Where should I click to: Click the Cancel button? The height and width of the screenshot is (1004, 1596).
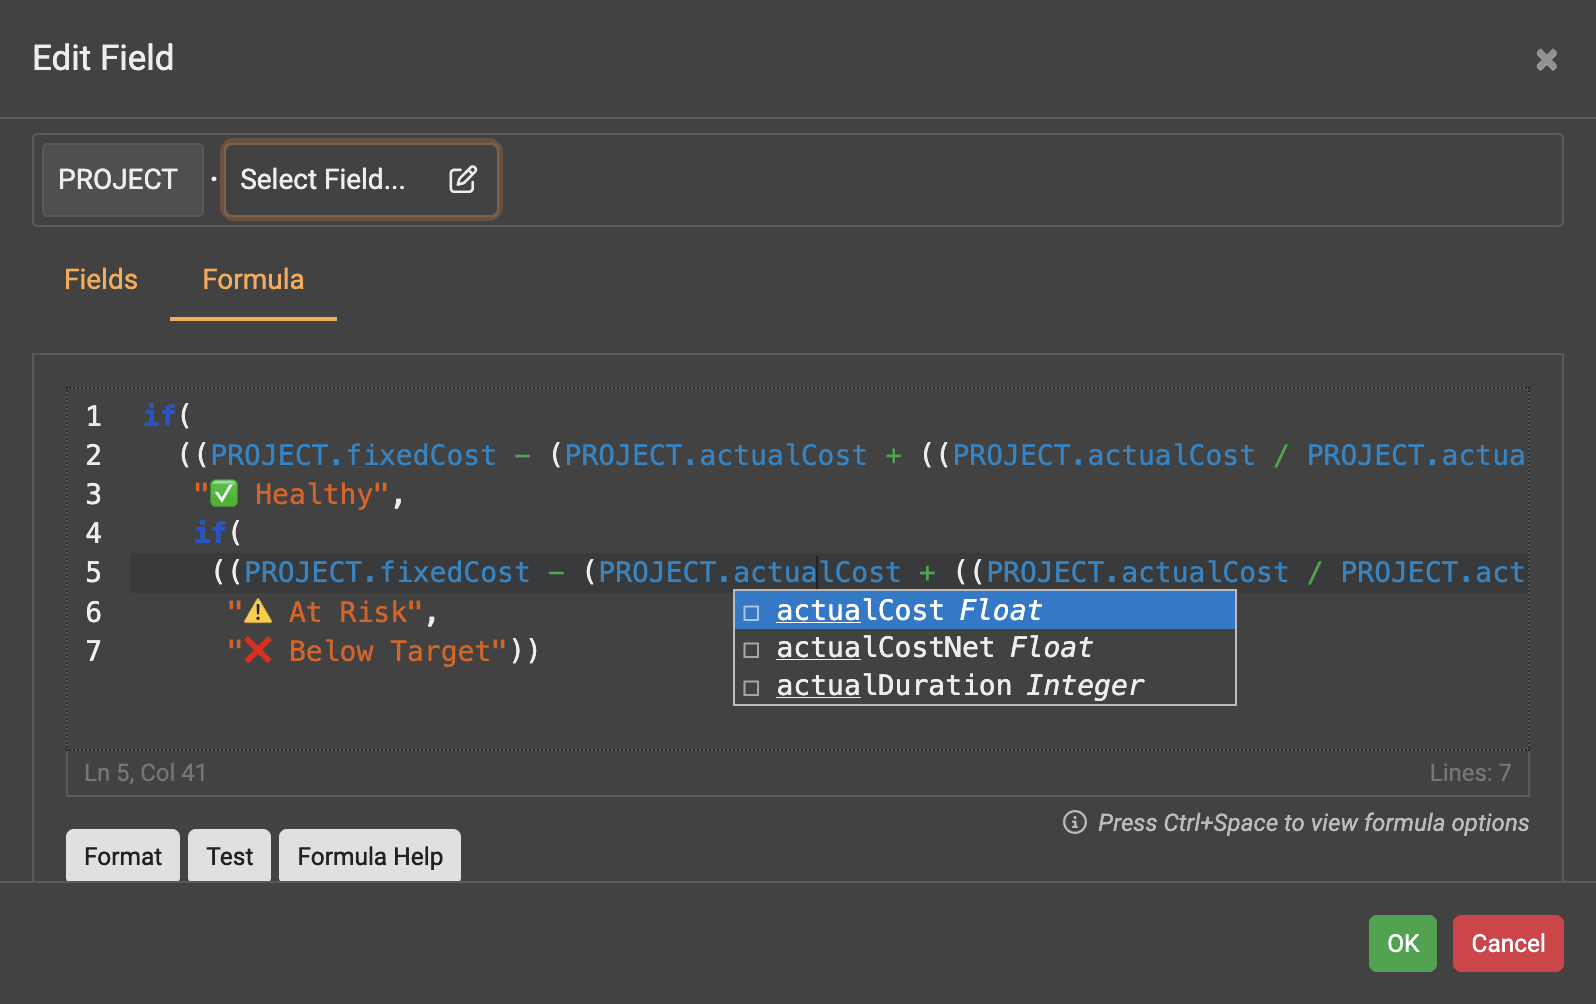click(x=1508, y=943)
